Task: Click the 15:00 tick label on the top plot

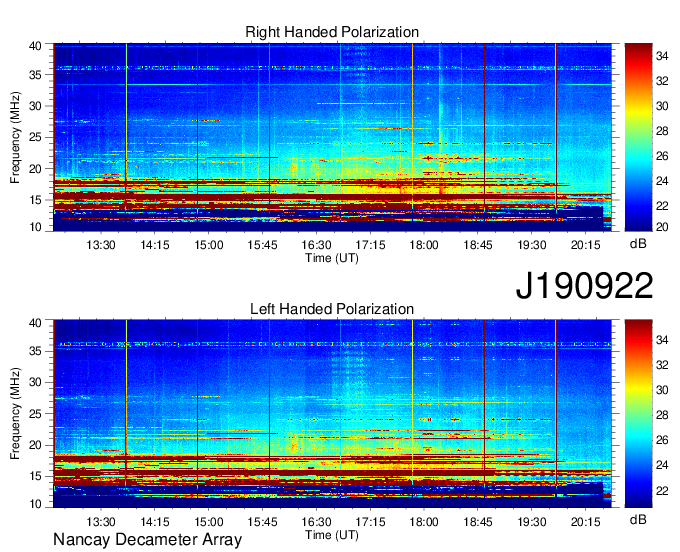Action: (x=209, y=245)
